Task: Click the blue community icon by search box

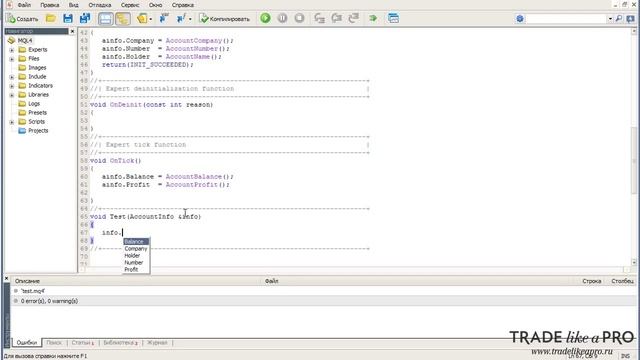Action: tap(520, 18)
